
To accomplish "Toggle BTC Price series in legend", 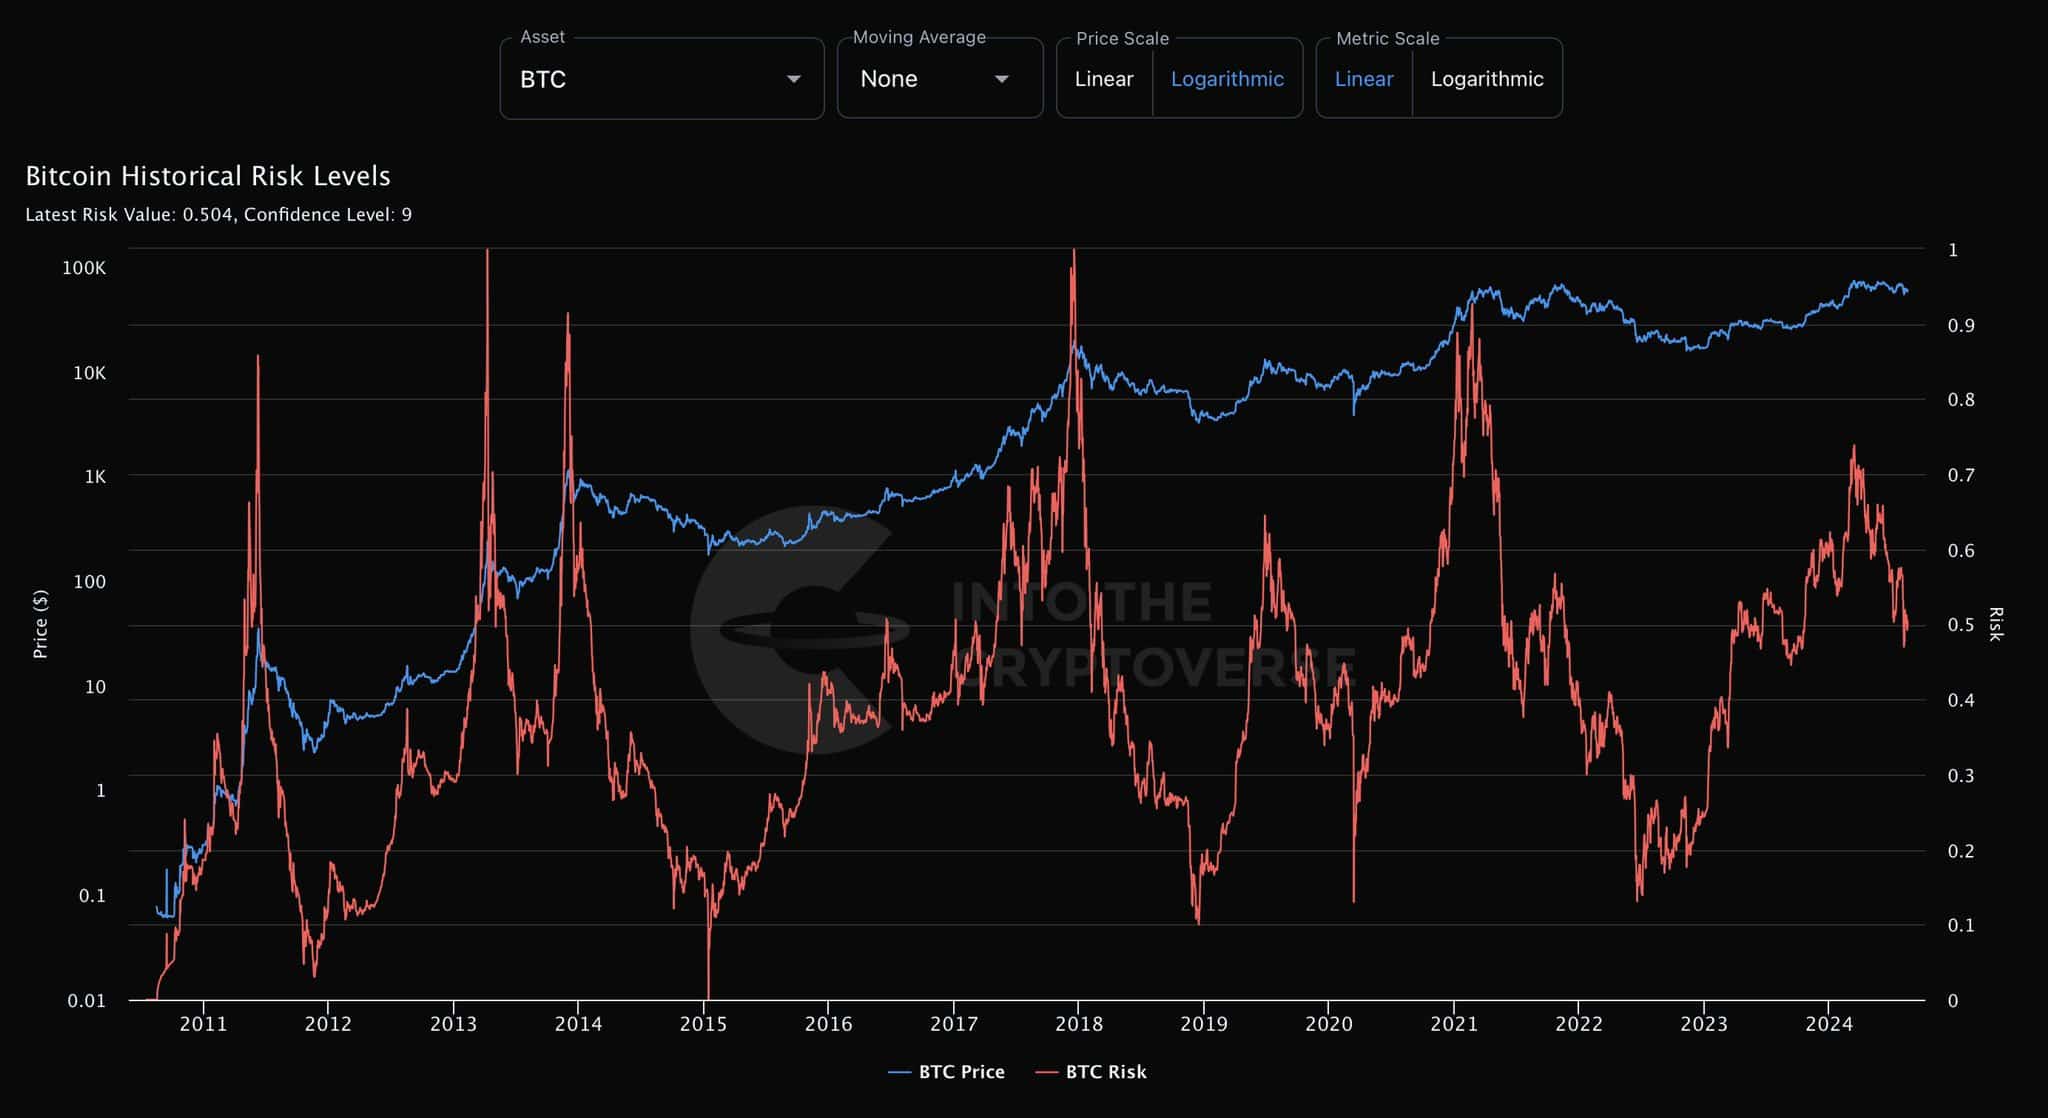I will point(946,1072).
